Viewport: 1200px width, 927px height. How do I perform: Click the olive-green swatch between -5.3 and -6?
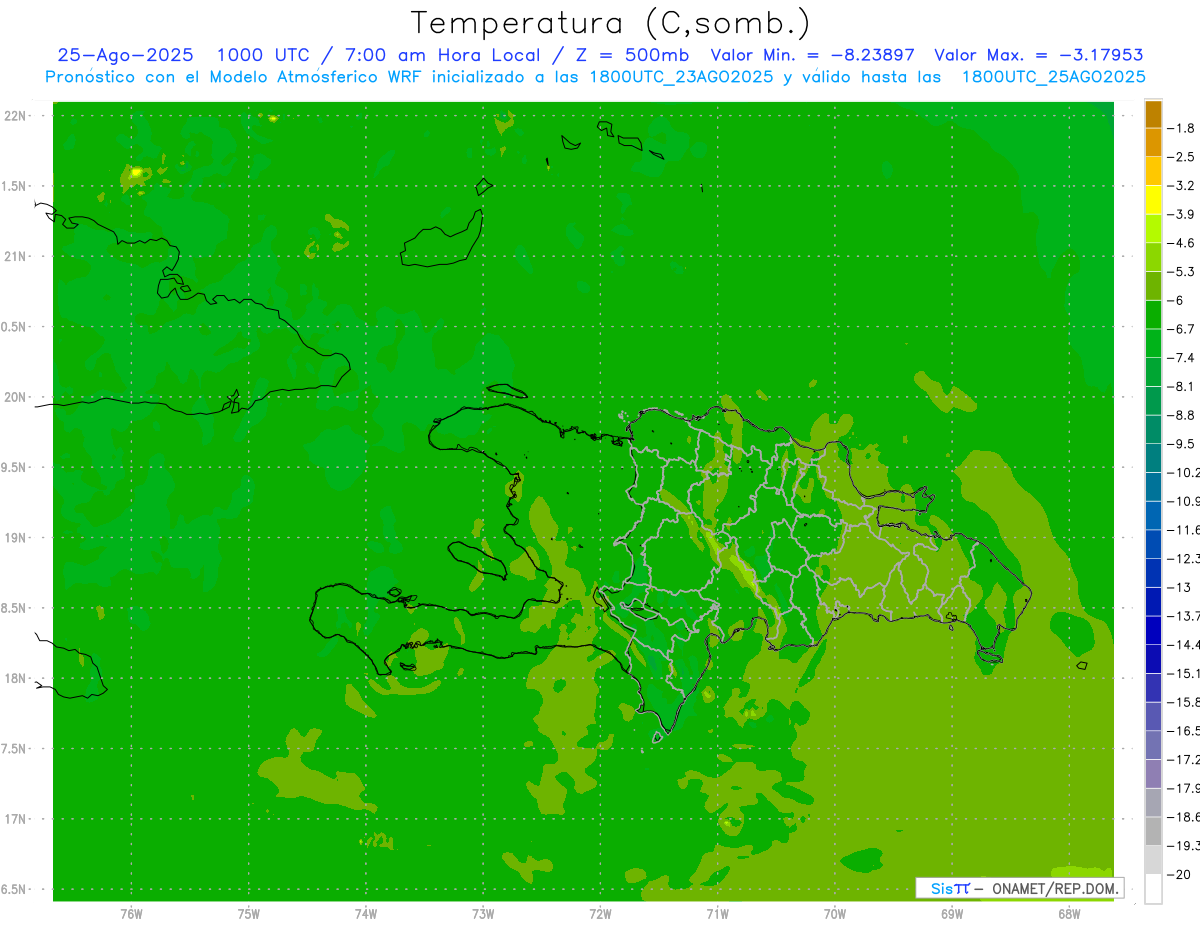click(1153, 286)
